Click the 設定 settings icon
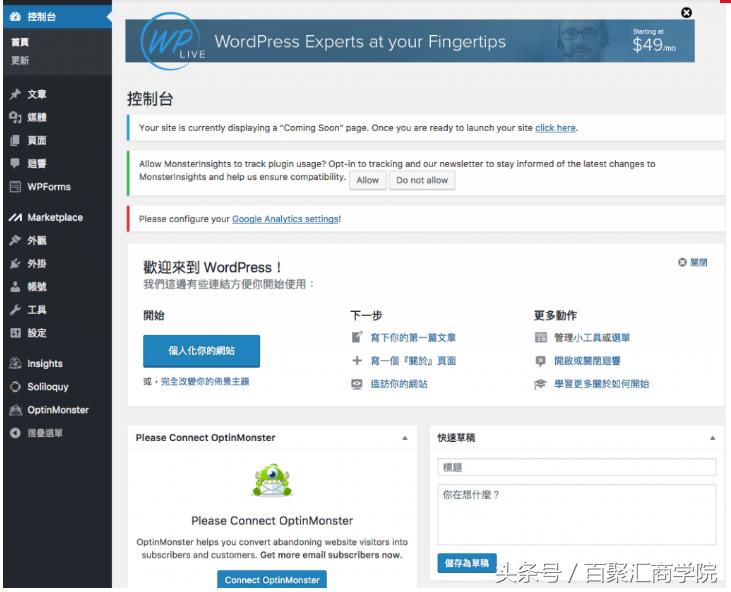Image resolution: width=731 pixels, height=592 pixels. click(15, 333)
